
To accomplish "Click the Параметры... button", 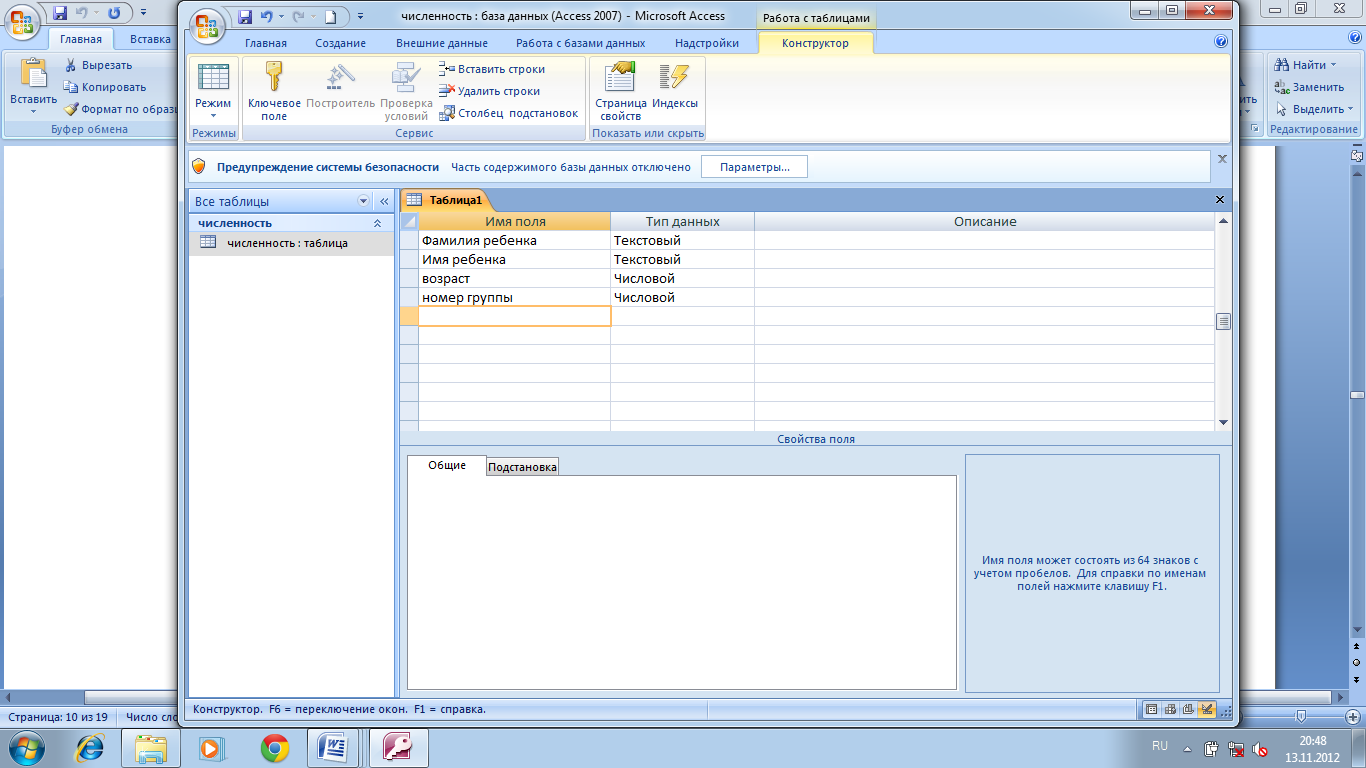I will pyautogui.click(x=755, y=167).
